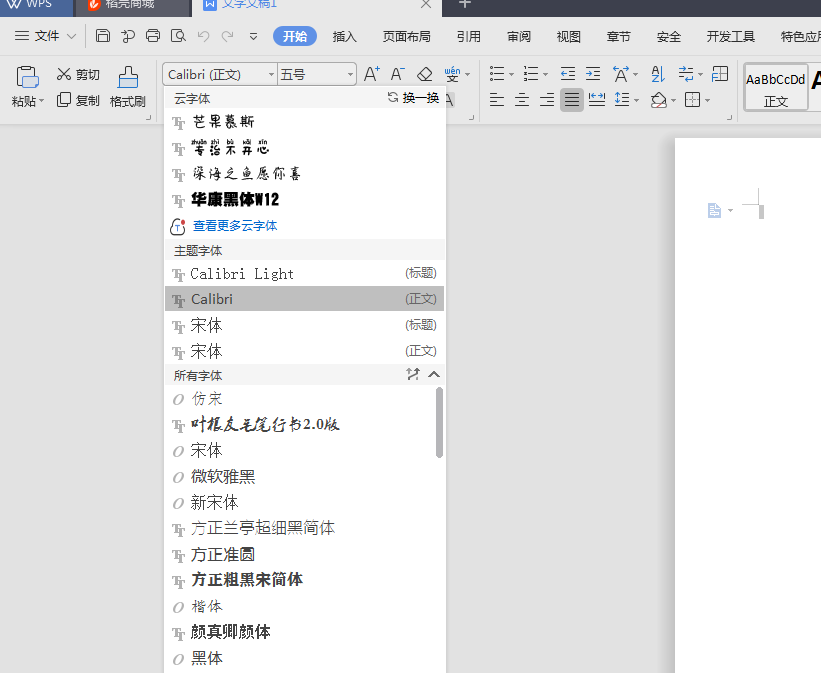Click the Decrease indent icon
Image resolution: width=821 pixels, height=673 pixels.
pyautogui.click(x=568, y=74)
